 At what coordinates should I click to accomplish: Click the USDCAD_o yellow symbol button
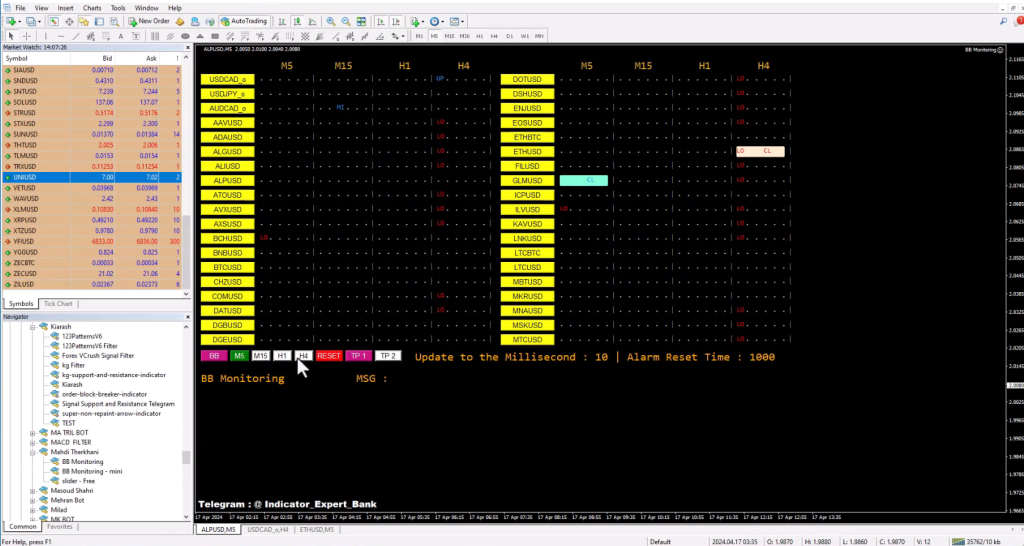click(x=227, y=79)
